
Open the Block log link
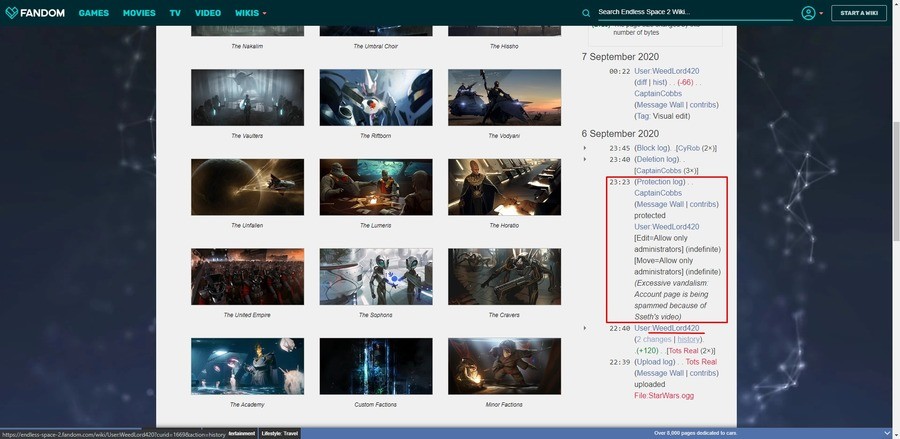coord(653,148)
